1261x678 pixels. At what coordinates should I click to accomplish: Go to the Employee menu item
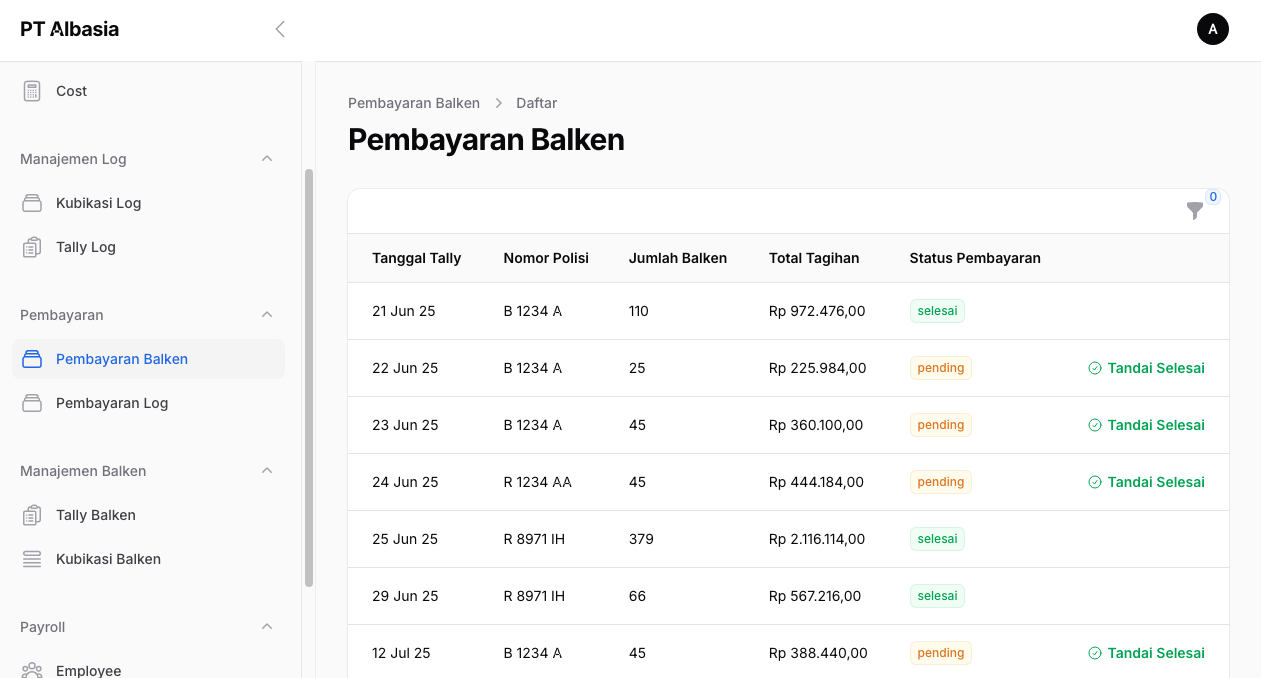pos(88,670)
